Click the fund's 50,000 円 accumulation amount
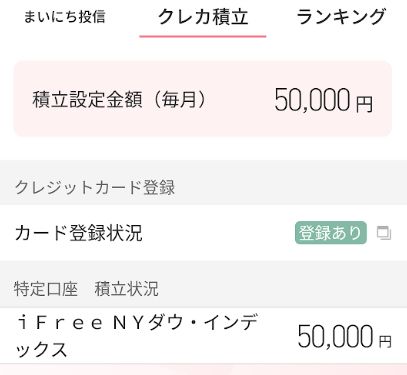This screenshot has height=375, width=407. 344,337
